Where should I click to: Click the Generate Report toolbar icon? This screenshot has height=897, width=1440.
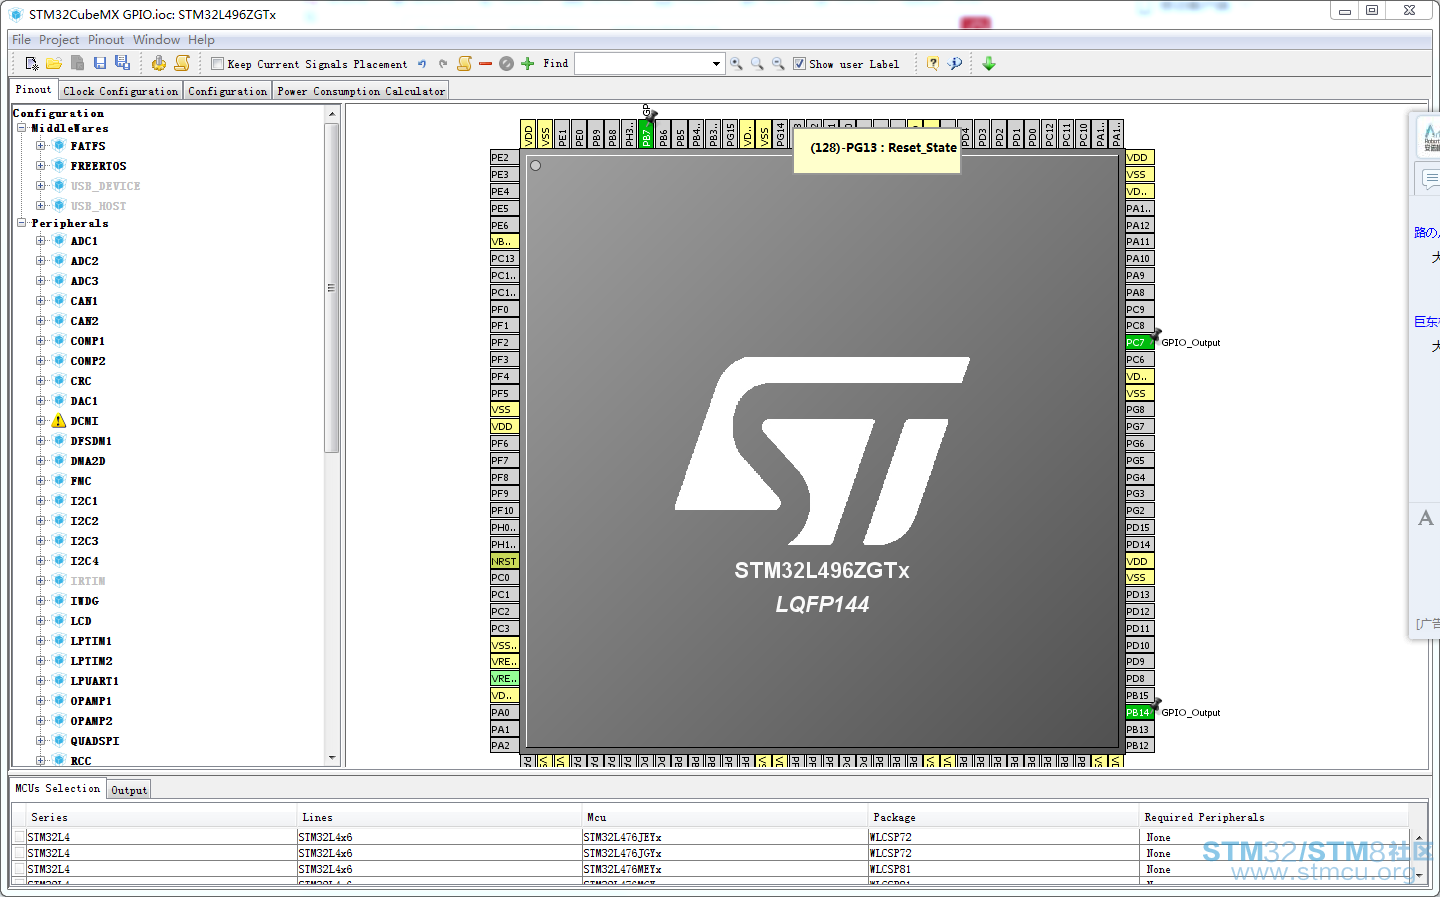click(159, 63)
